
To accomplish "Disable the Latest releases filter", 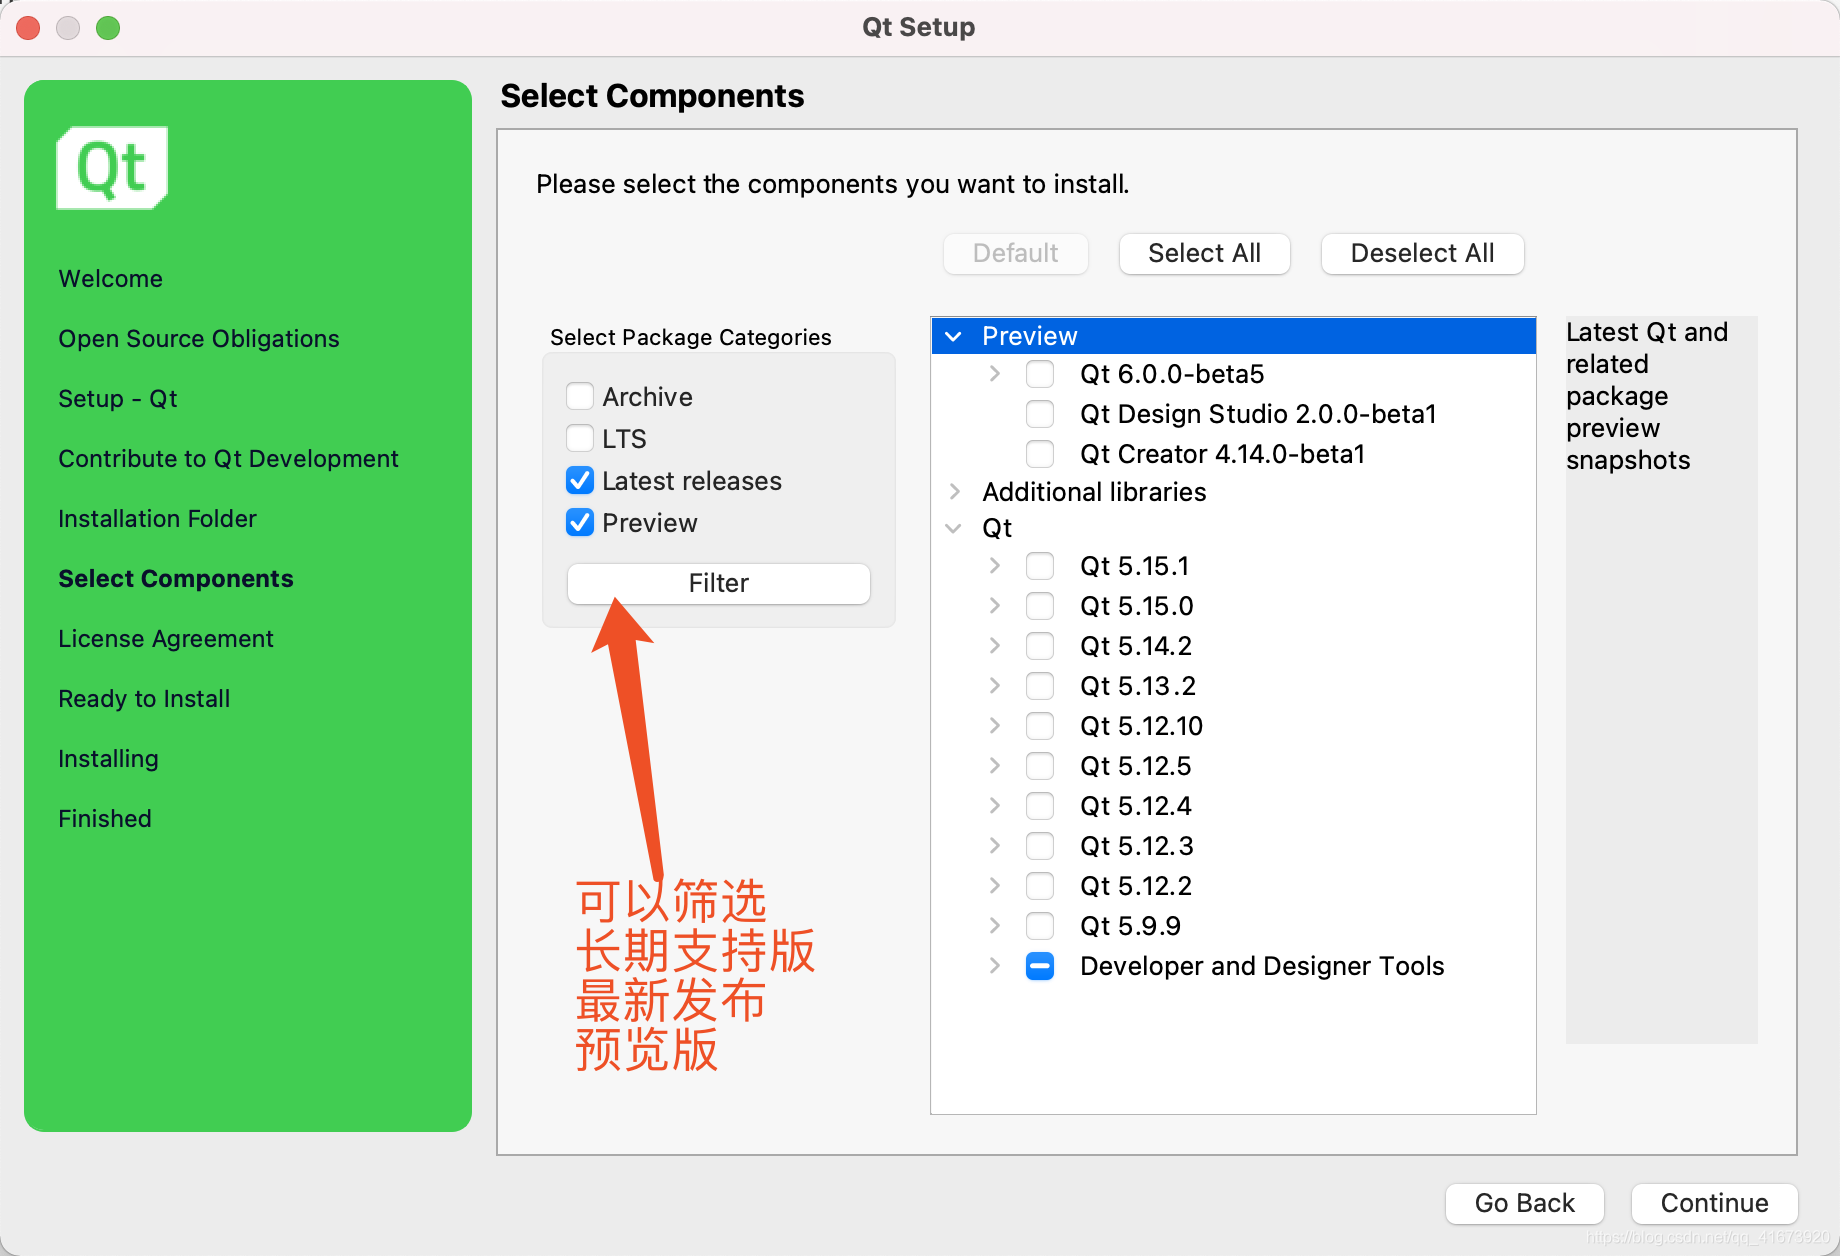I will pos(579,480).
